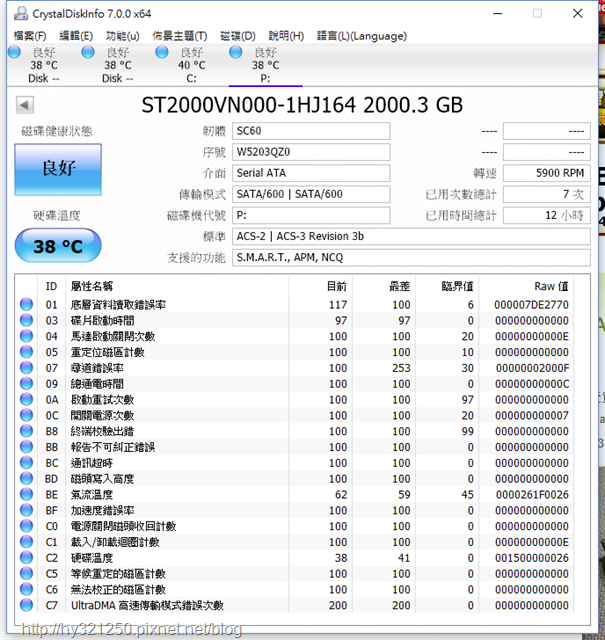This screenshot has width=605, height=640.
Task: Click status icon for attribute 0A
Action: pyautogui.click(x=27, y=400)
